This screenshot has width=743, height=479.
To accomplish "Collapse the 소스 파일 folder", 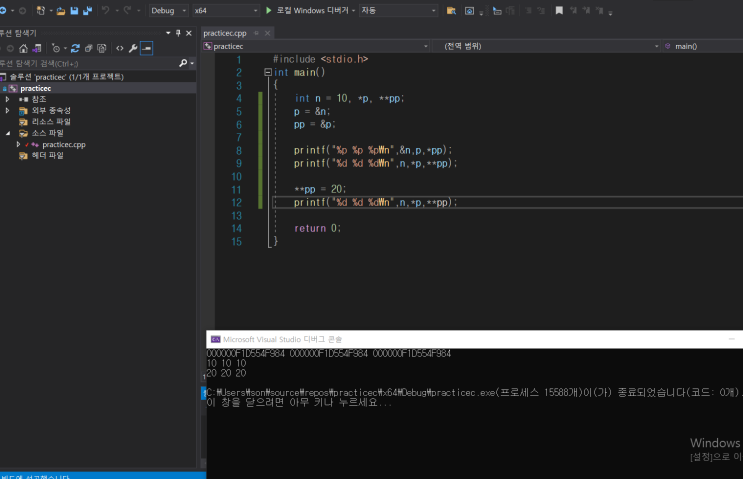I will [x=8, y=133].
